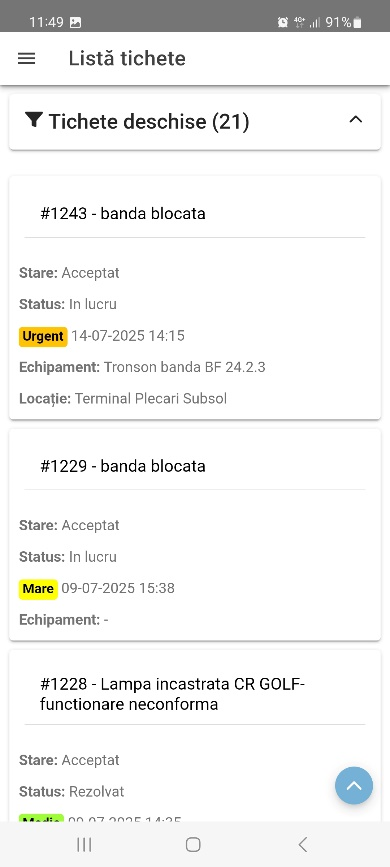This screenshot has width=390, height=867.
Task: Tap the Listă tichete page title
Action: coord(127,59)
